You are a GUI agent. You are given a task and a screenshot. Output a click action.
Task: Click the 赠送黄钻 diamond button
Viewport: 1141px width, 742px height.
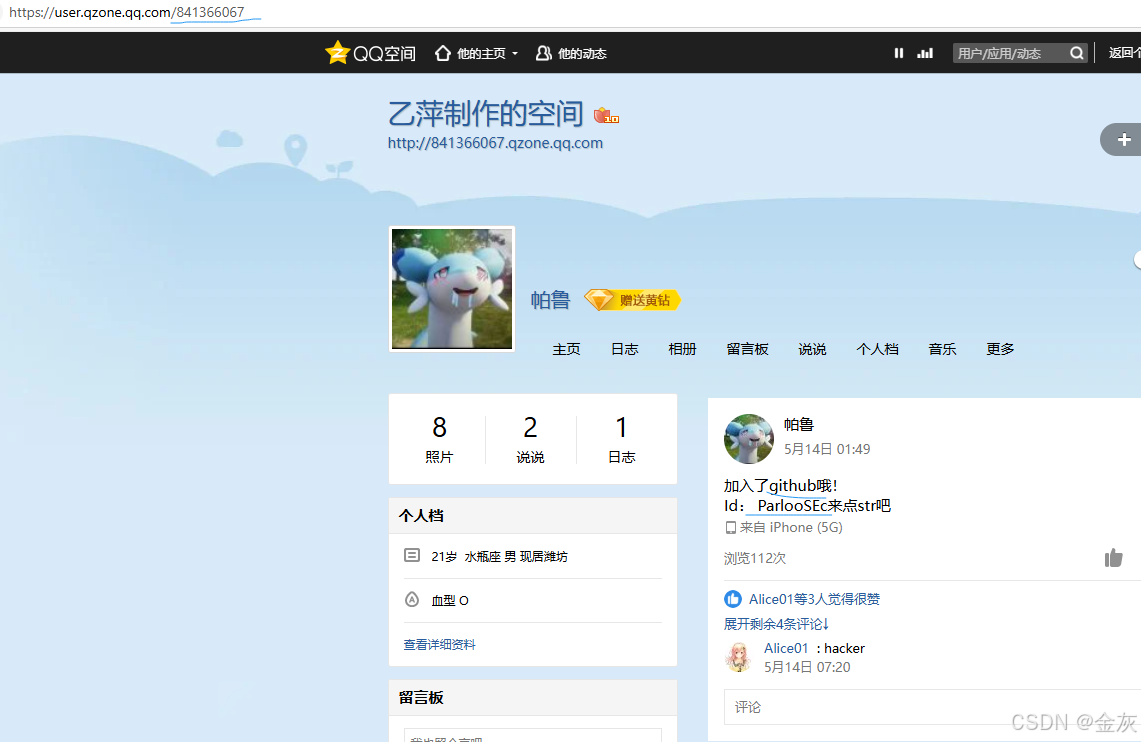click(x=632, y=300)
